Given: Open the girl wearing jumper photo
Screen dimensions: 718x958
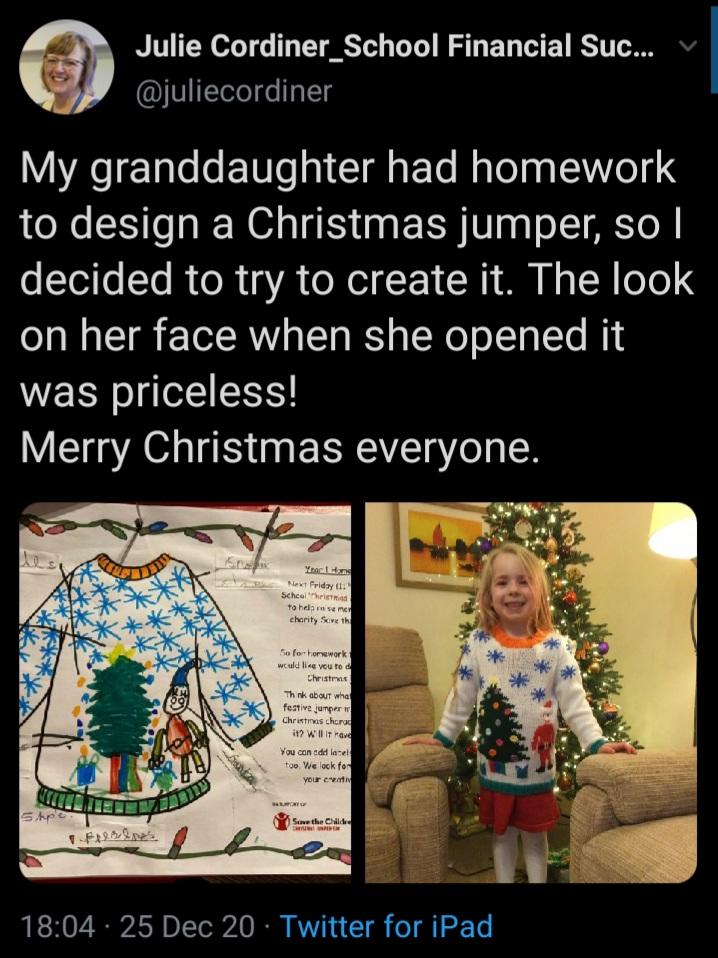Looking at the screenshot, I should 530,692.
